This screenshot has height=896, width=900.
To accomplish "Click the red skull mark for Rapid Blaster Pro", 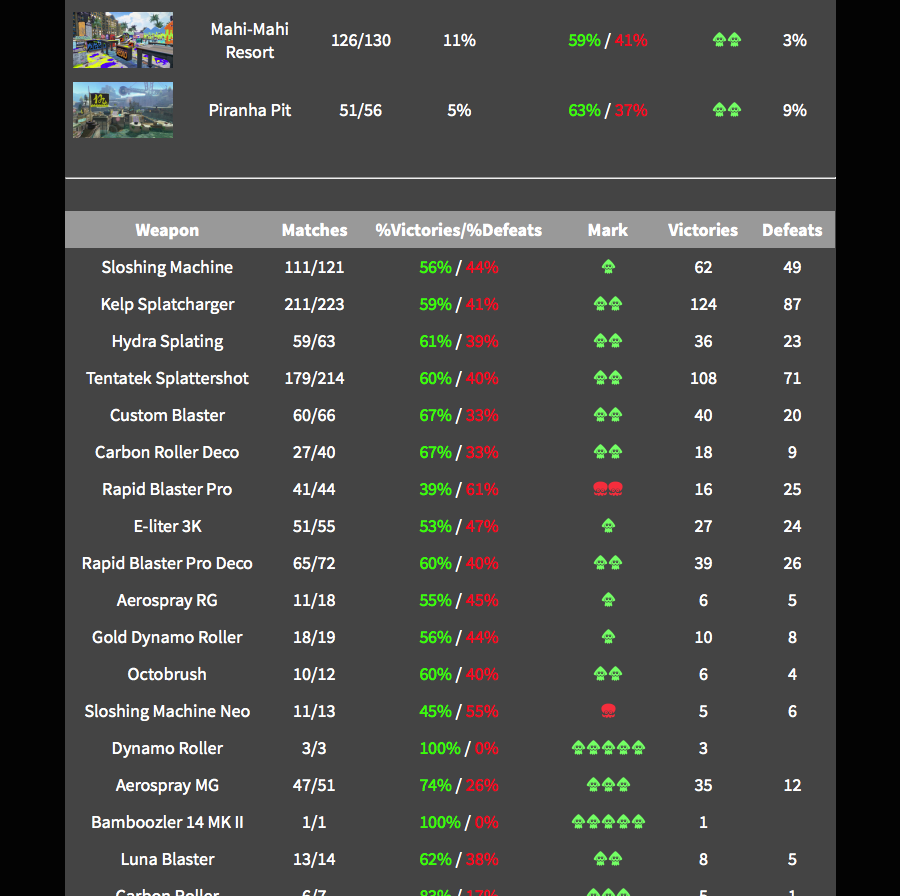I will click(607, 489).
